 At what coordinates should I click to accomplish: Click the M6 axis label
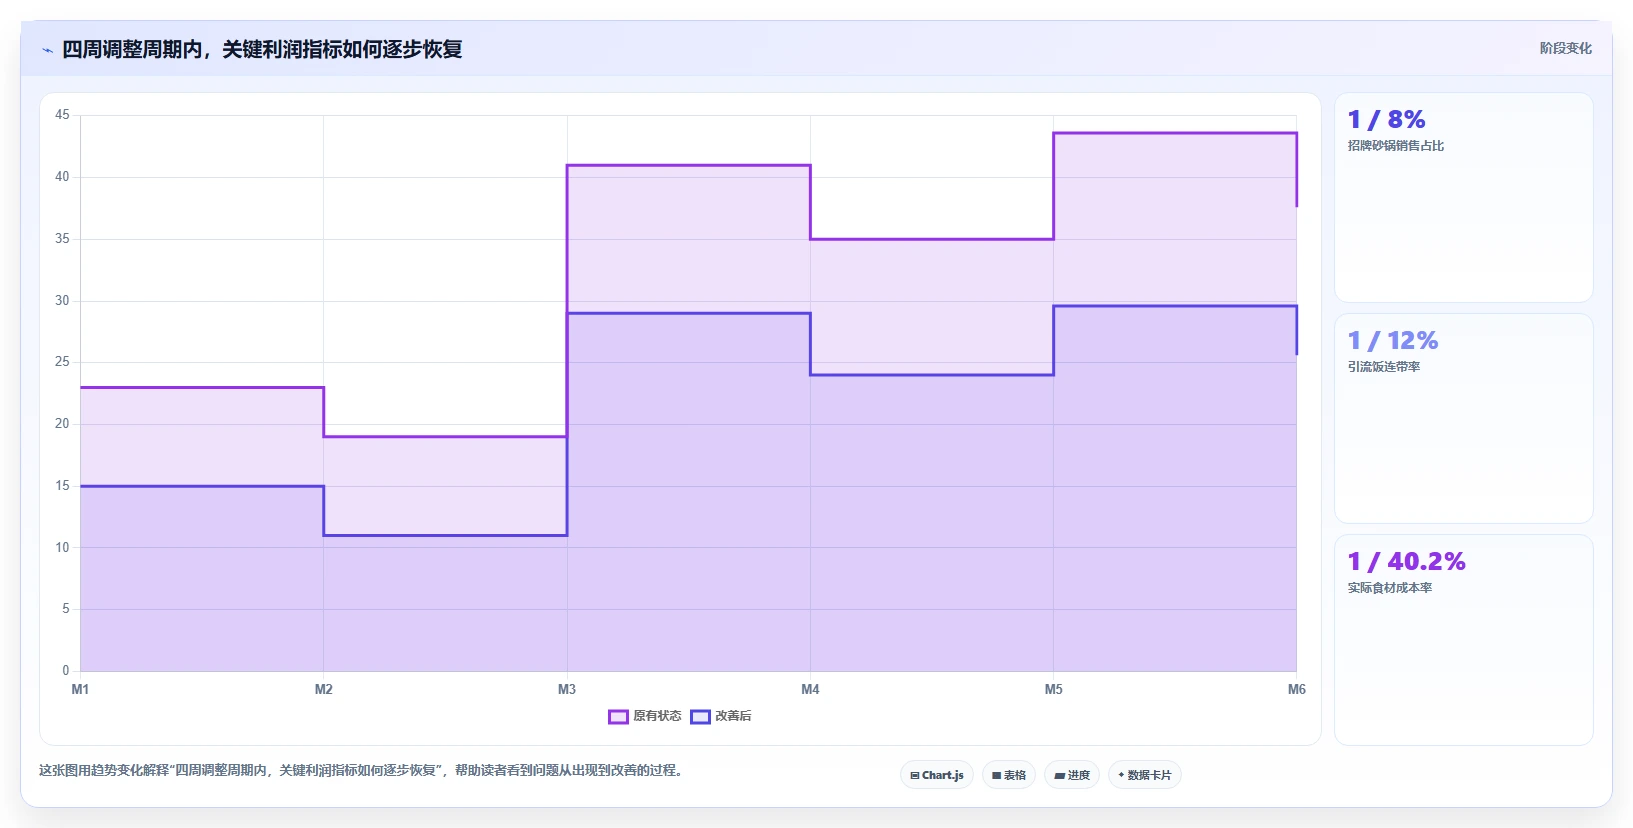click(x=1297, y=689)
